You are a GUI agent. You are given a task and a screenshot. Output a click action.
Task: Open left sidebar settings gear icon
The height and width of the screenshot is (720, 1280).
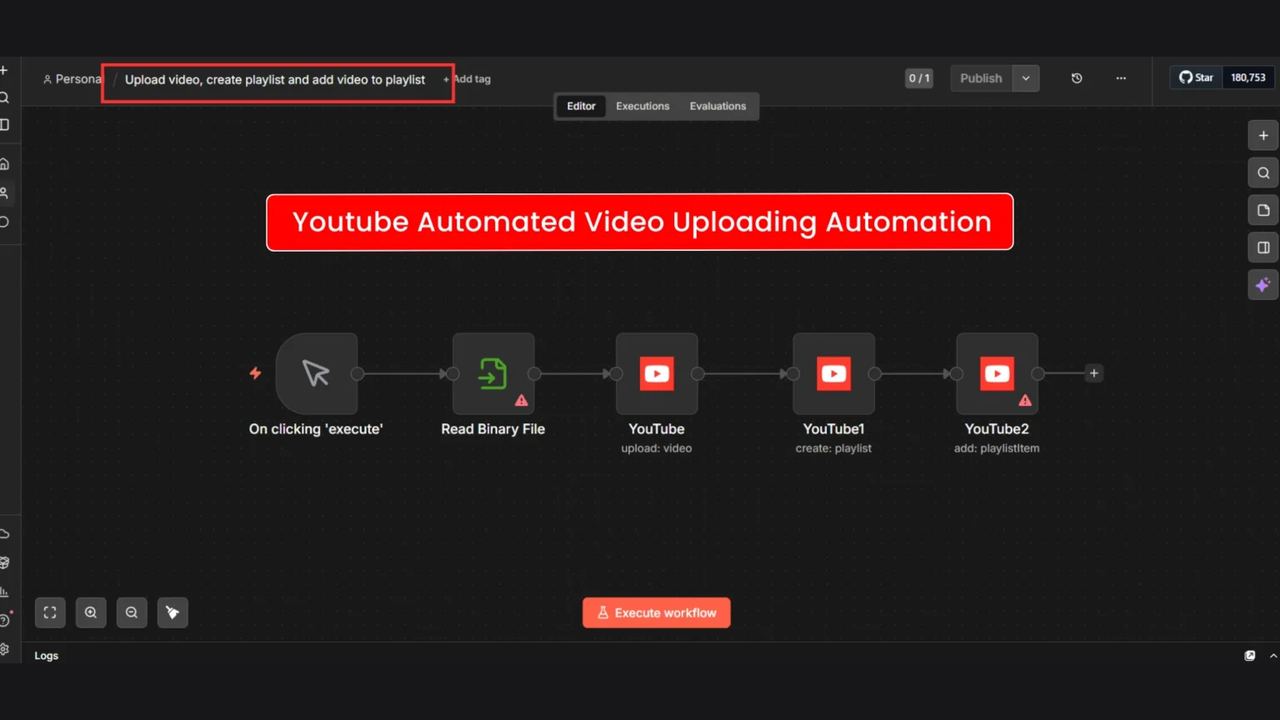pos(4,649)
